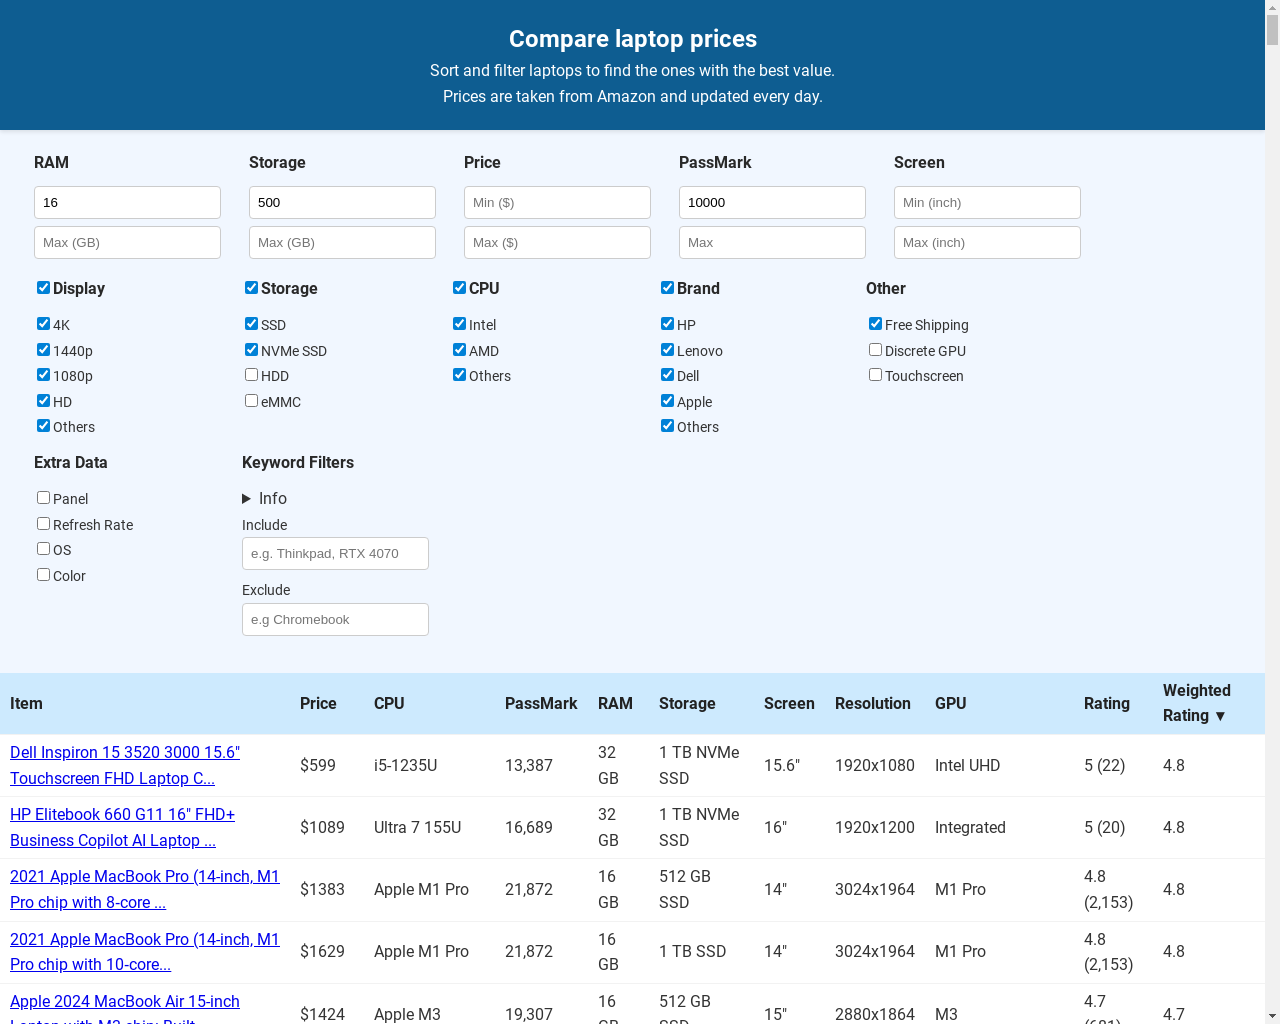Viewport: 1280px width, 1024px height.
Task: Toggle the master Display group checkbox
Action: tap(43, 288)
